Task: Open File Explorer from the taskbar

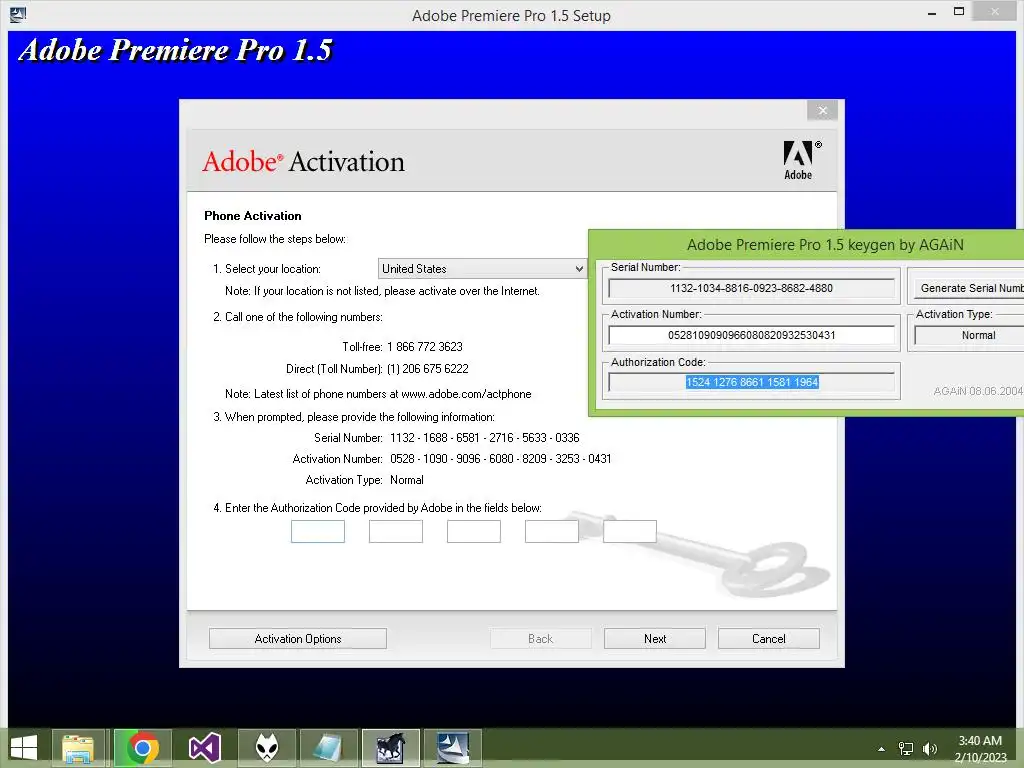Action: click(78, 748)
